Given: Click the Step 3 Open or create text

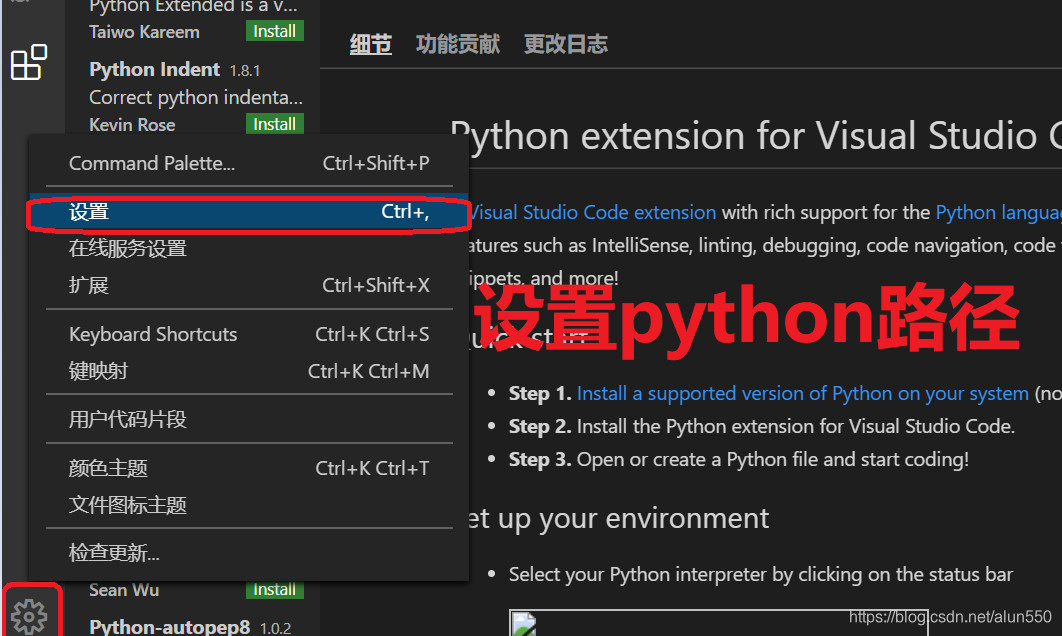Looking at the screenshot, I should pos(739,460).
